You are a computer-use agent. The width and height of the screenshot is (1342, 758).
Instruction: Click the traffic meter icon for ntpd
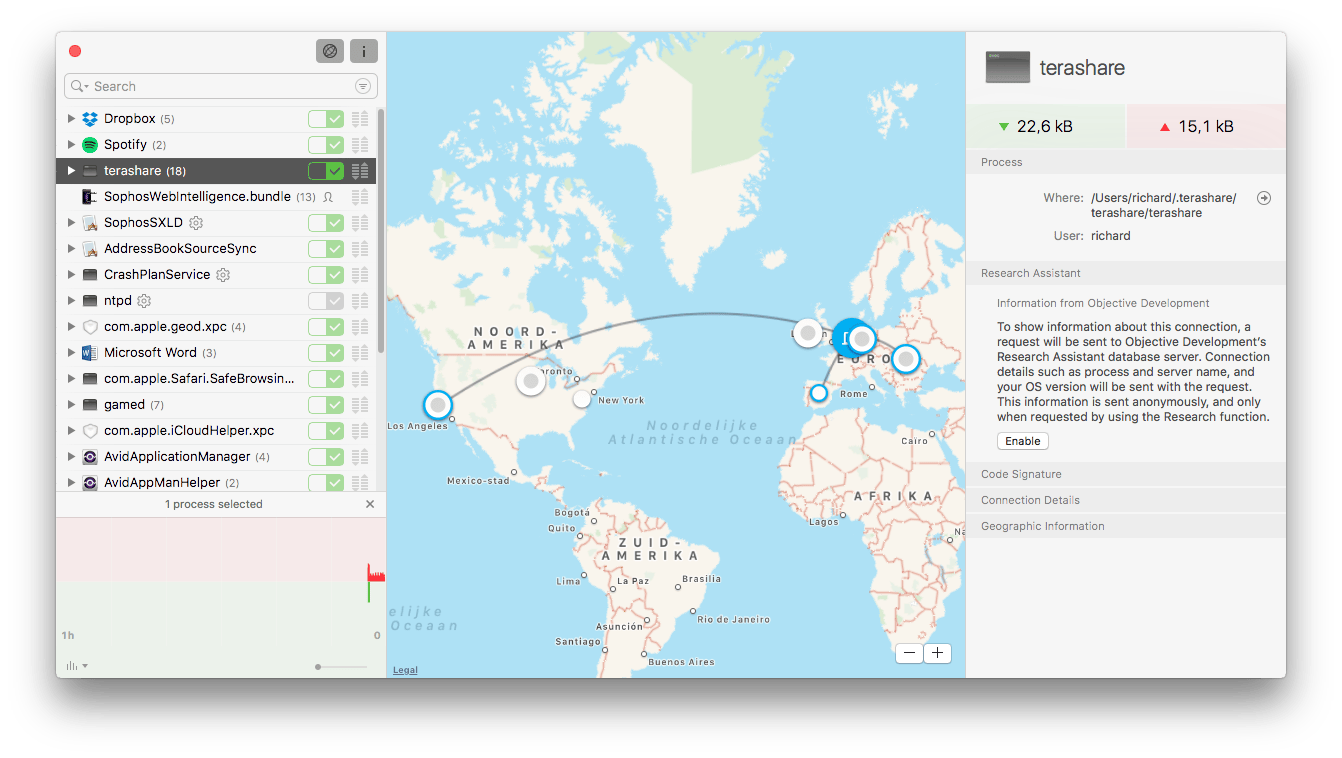(x=360, y=301)
